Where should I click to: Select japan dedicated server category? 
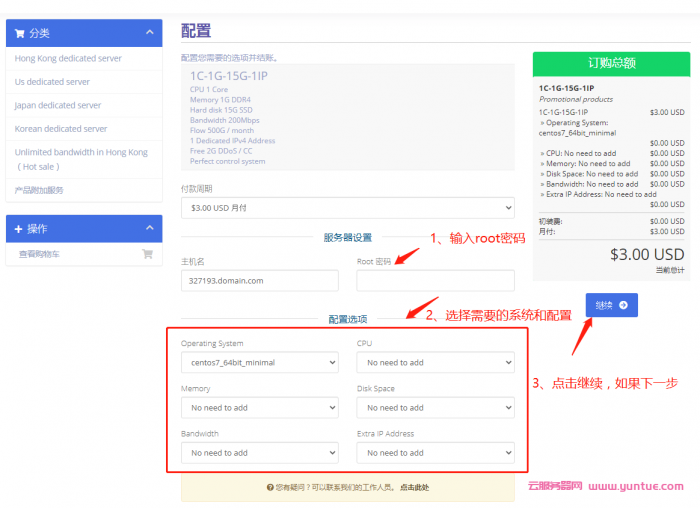[x=58, y=105]
